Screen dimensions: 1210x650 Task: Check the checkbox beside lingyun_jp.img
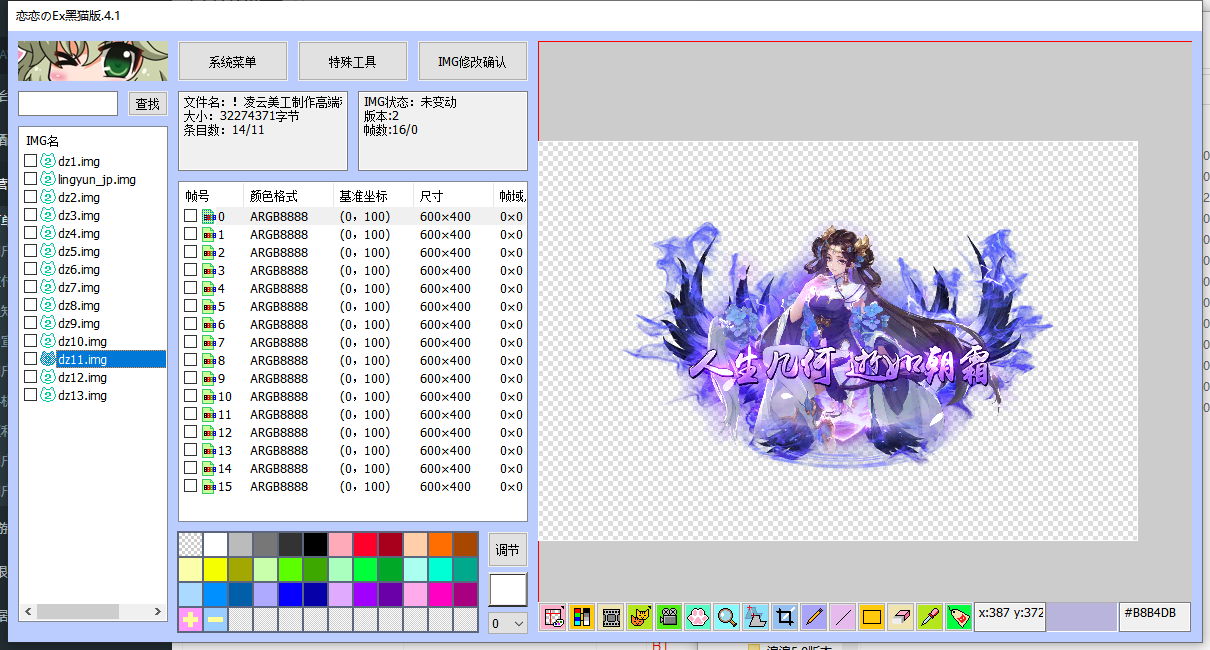click(28, 179)
